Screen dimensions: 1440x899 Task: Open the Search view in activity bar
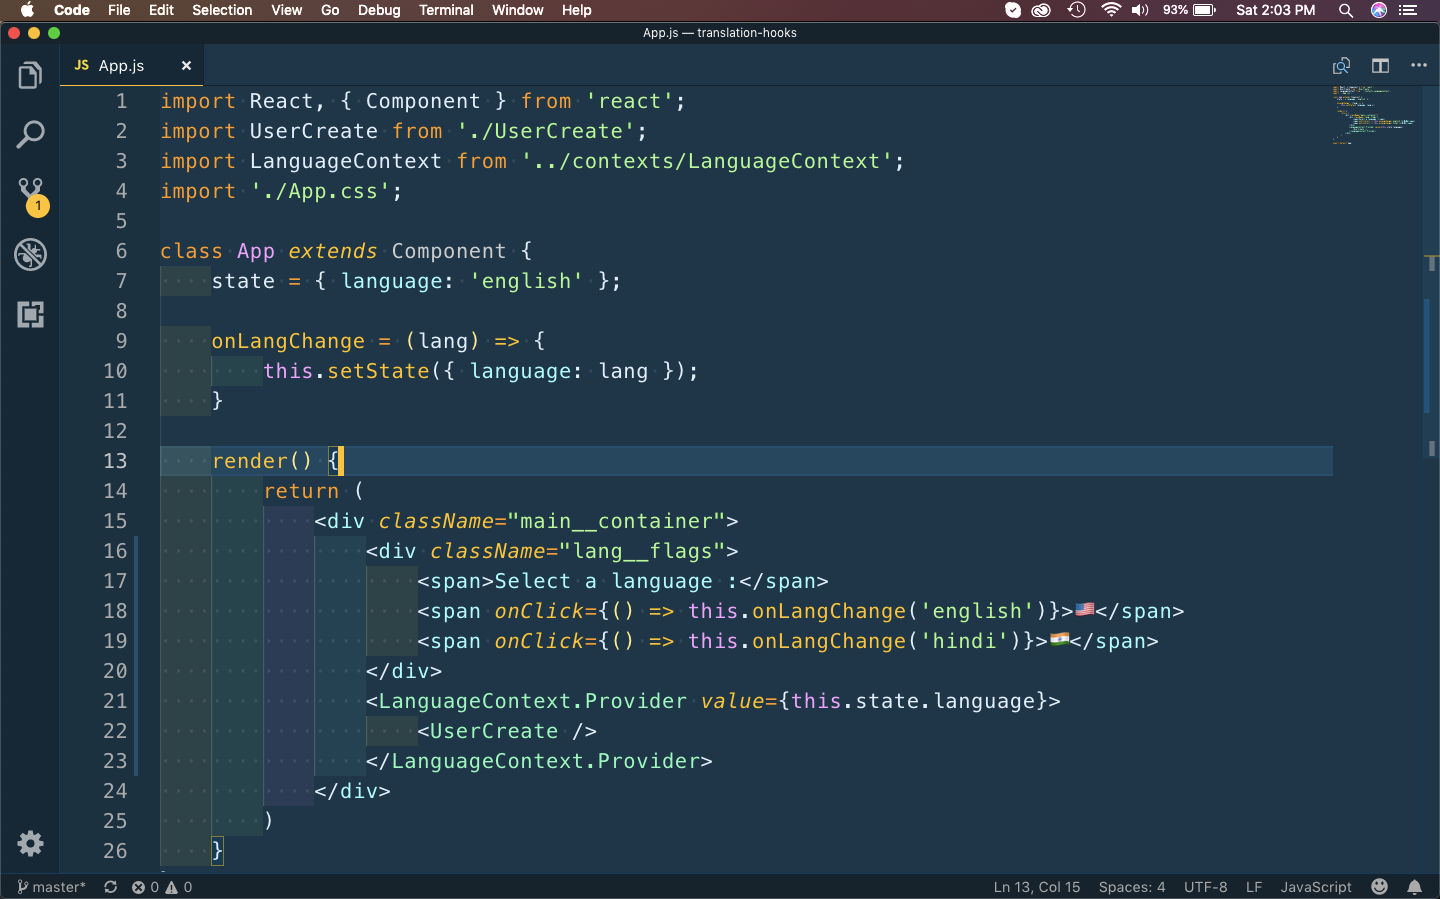[30, 134]
